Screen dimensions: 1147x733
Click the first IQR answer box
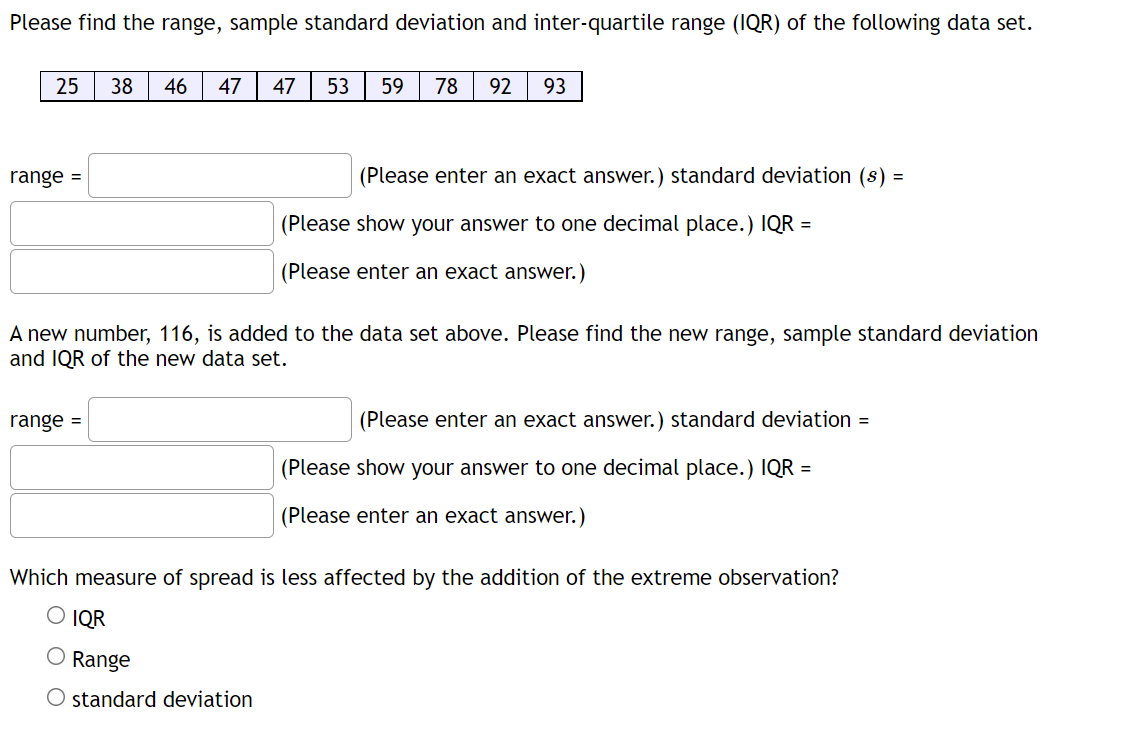point(141,271)
